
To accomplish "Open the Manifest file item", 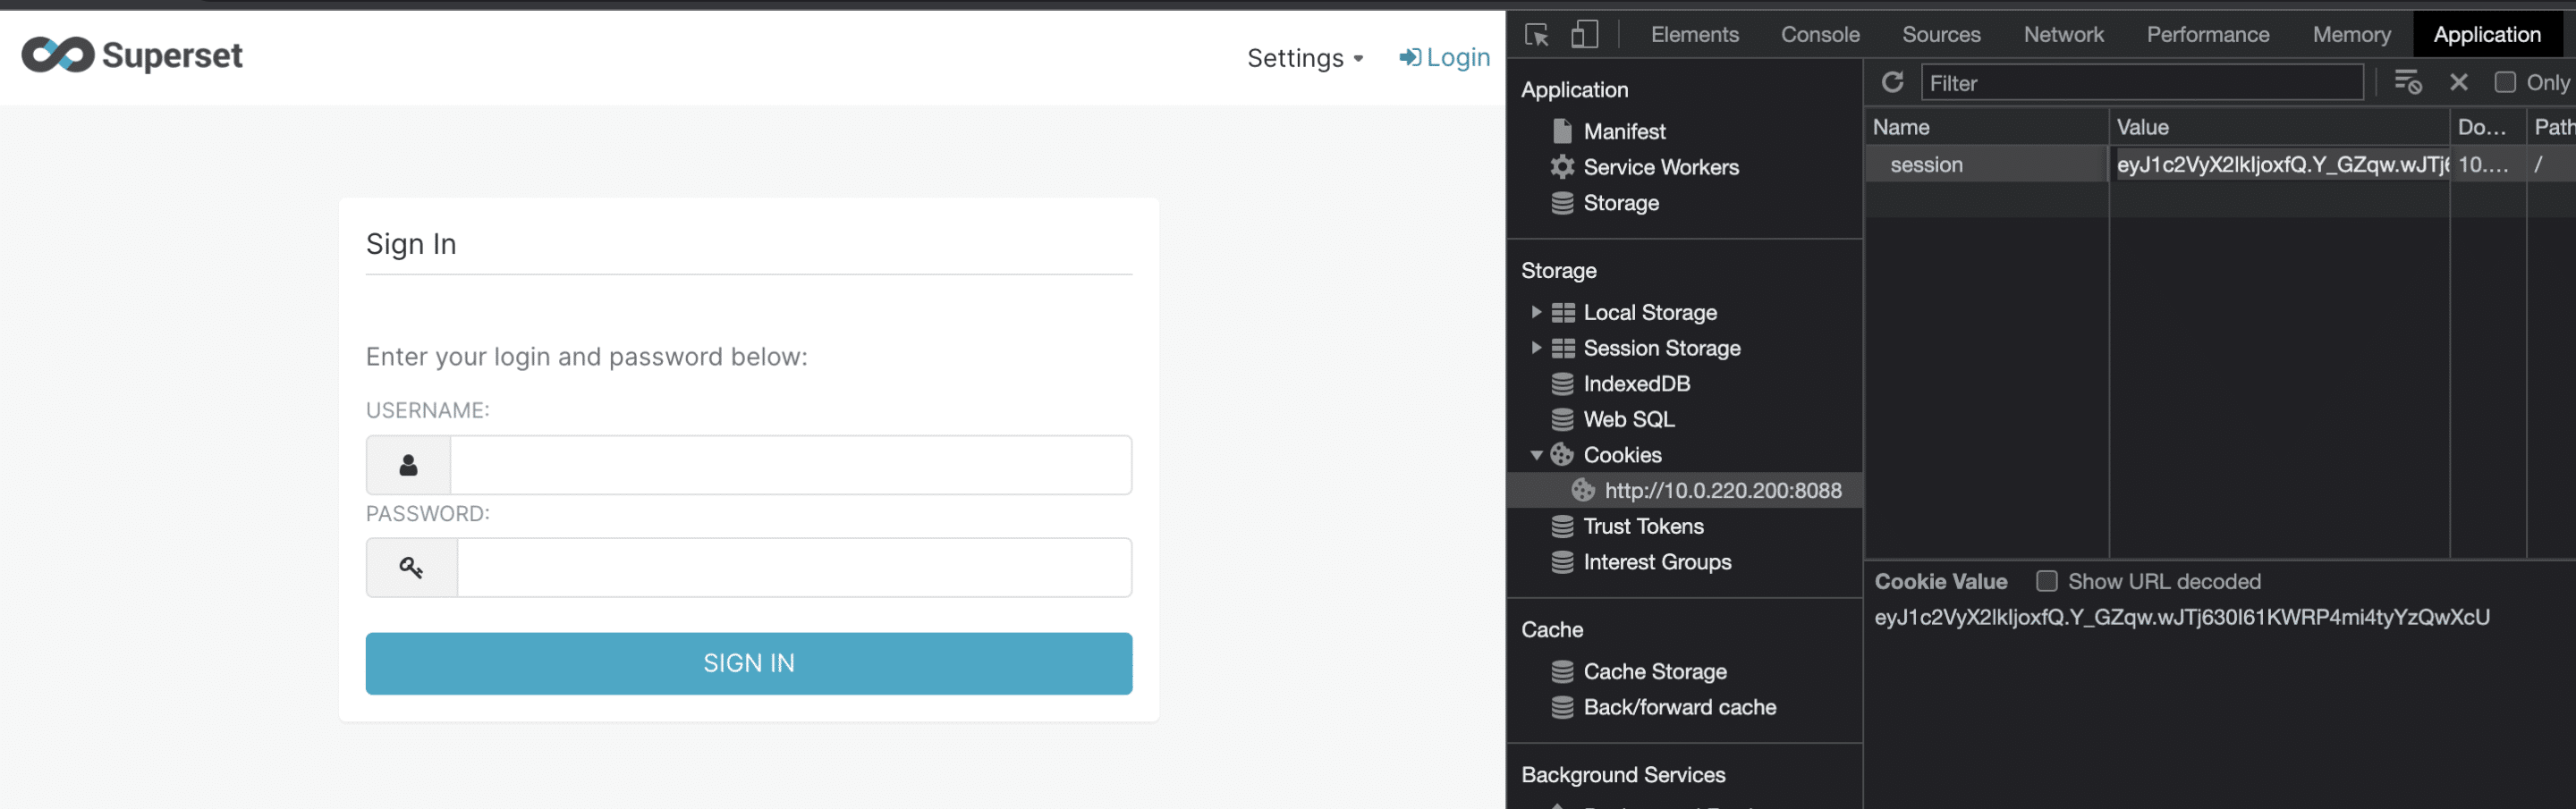I will click(x=1624, y=131).
